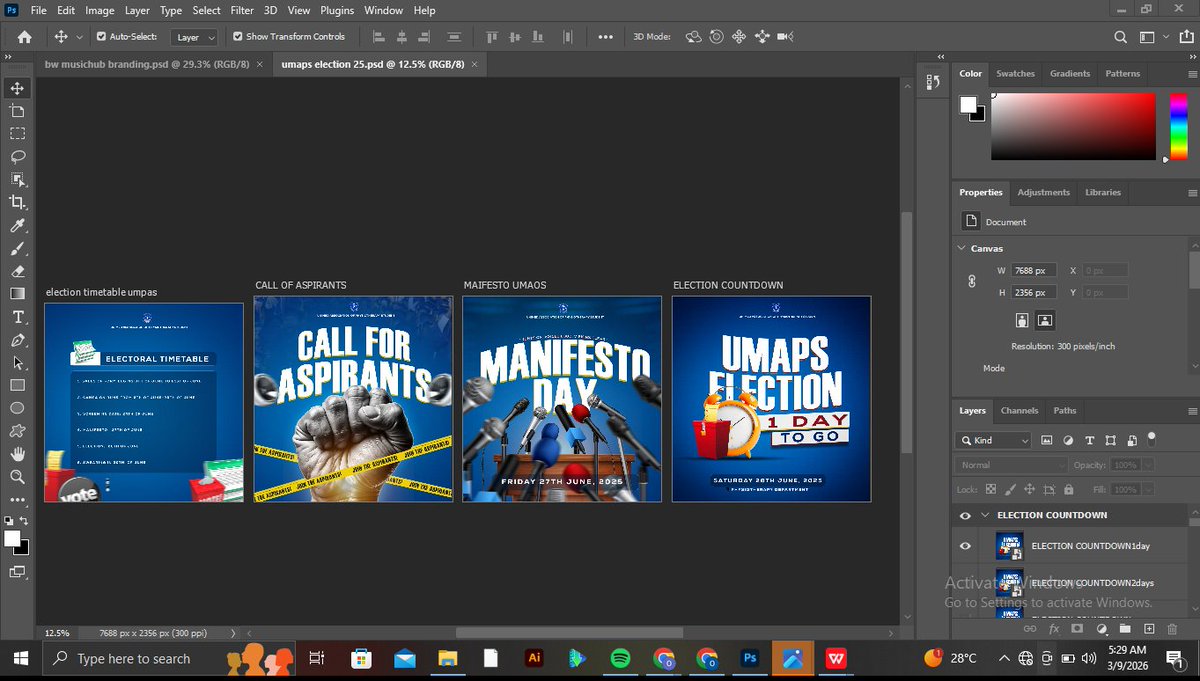
Task: Select the Rectangular Marquee tool
Action: click(17, 133)
